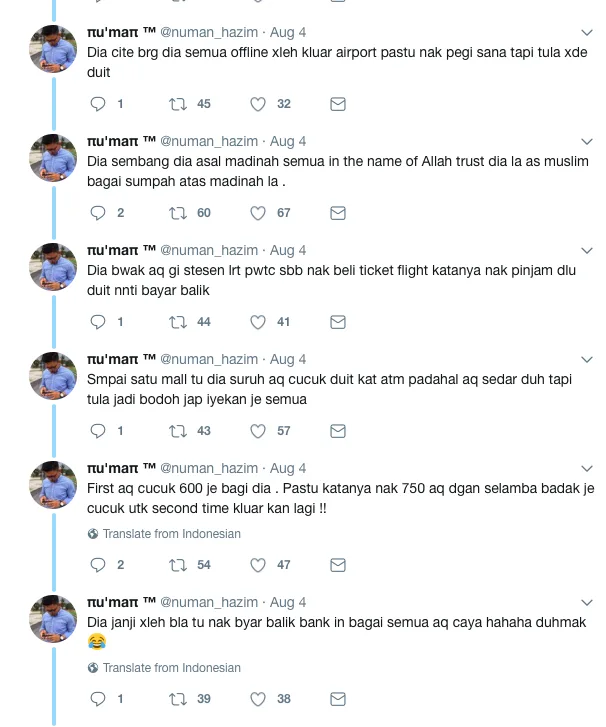Open profile picture on the stesen lrt tweet
Image resolution: width=606 pixels, height=727 pixels.
pos(54,268)
